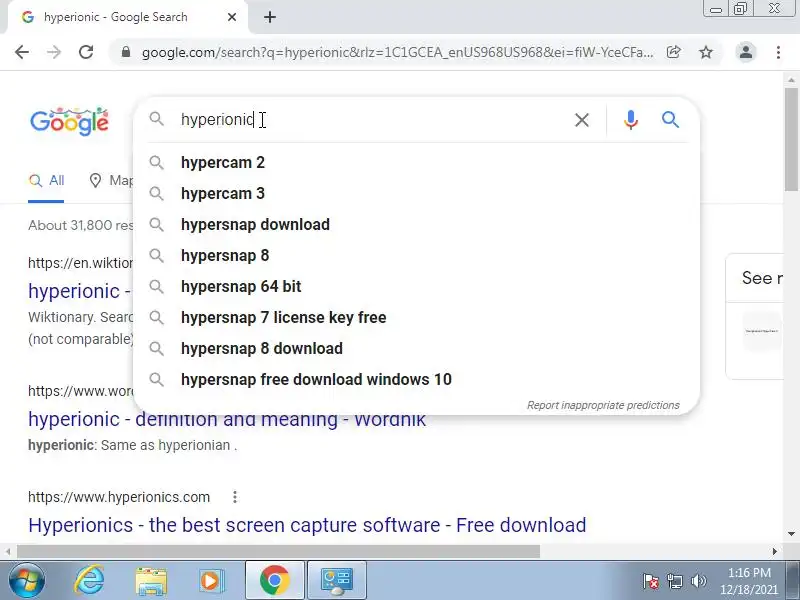Click the https://www.hyperionics.com URL text
The width and height of the screenshot is (800, 600).
pyautogui.click(x=119, y=497)
